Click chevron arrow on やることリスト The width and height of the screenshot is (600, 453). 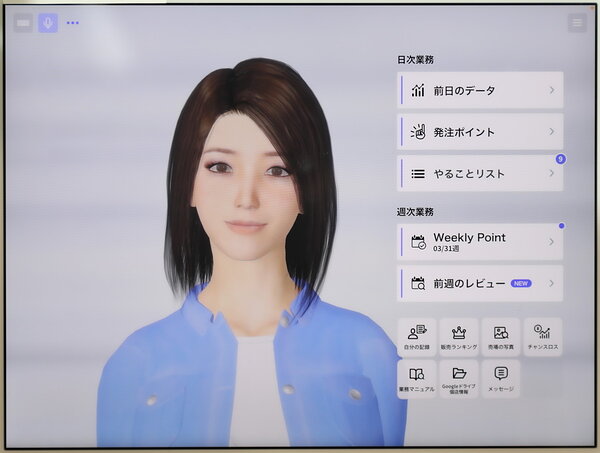coord(552,173)
